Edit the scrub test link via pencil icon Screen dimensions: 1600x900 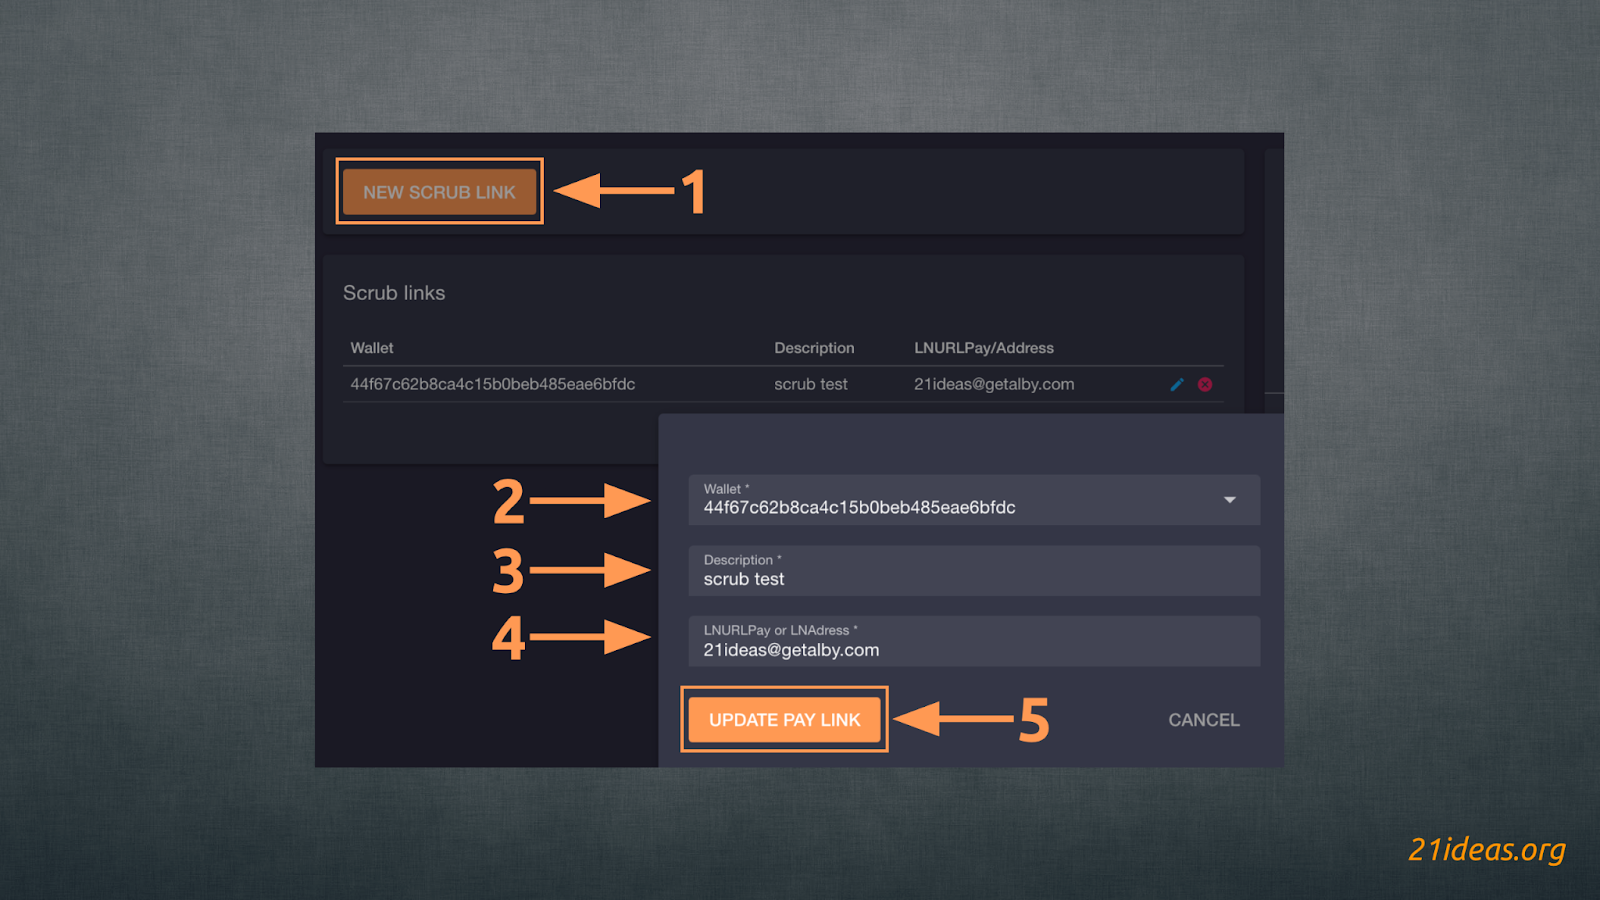pos(1177,385)
